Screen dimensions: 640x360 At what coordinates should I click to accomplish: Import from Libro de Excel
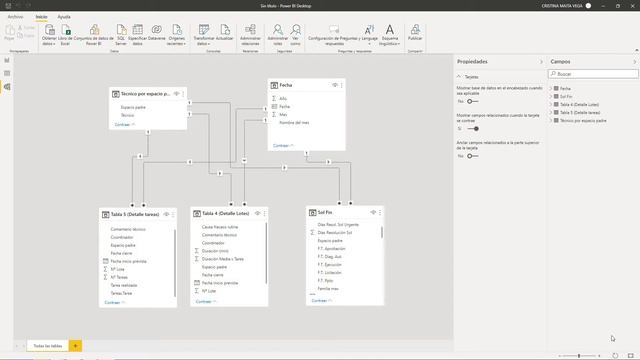click(x=65, y=35)
